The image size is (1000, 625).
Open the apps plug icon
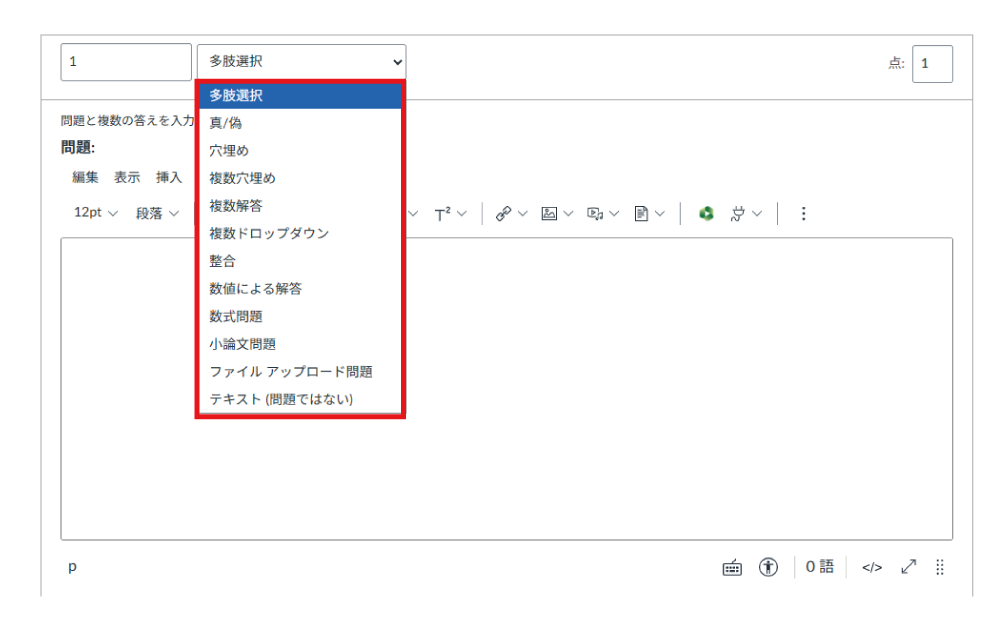coord(739,213)
